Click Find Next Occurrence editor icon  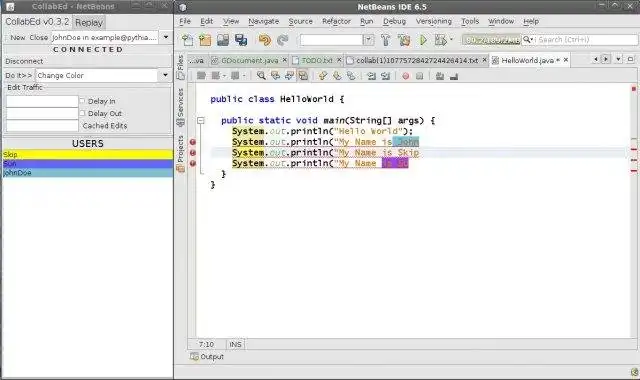tap(289, 76)
